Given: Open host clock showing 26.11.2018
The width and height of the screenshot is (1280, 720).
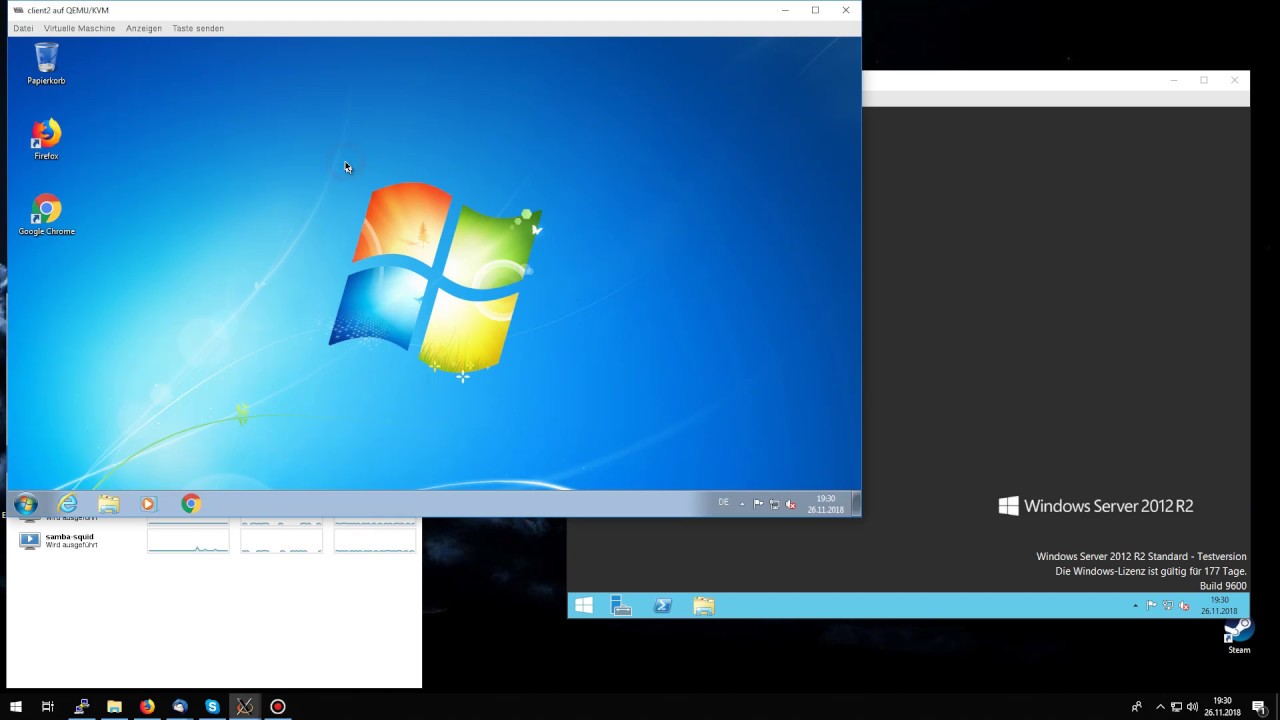Looking at the screenshot, I should [x=1222, y=707].
